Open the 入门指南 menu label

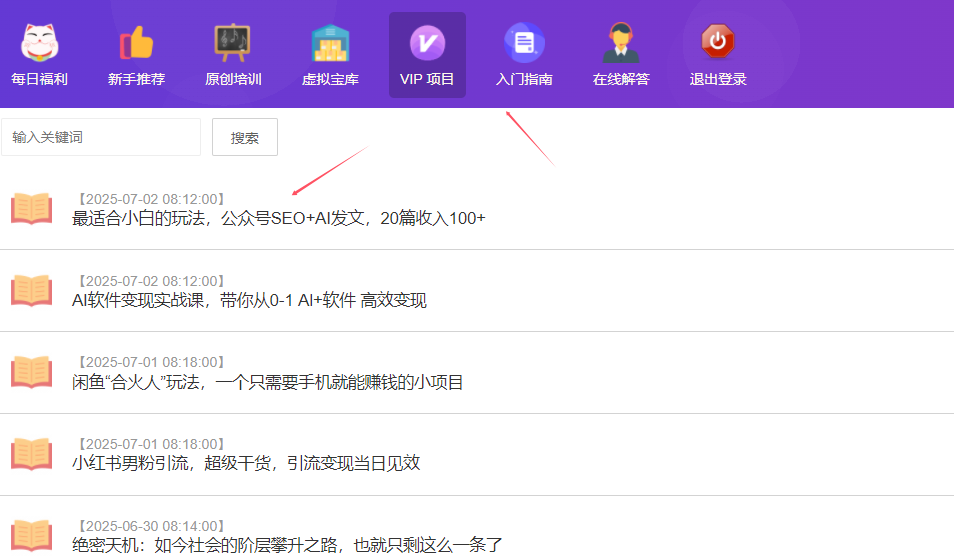pos(524,79)
